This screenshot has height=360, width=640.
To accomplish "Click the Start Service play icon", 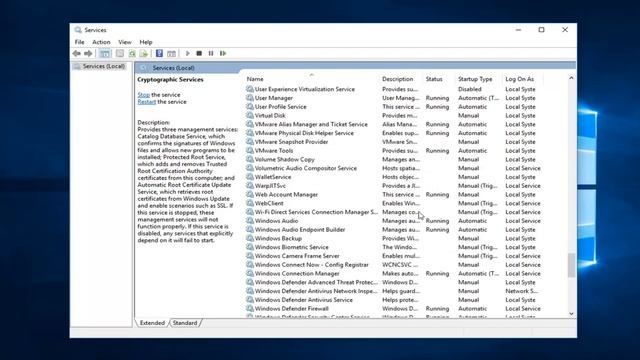I will tap(187, 53).
